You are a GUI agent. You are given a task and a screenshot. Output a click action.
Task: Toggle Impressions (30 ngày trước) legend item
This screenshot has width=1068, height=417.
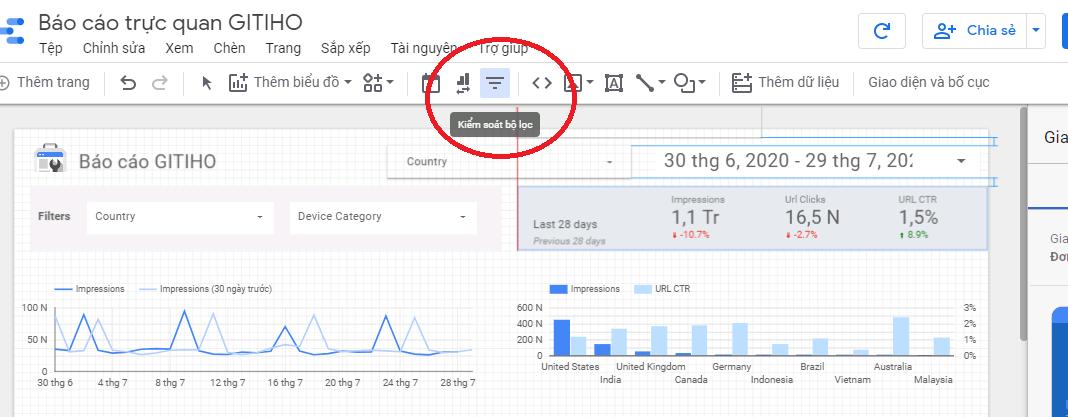[x=205, y=289]
